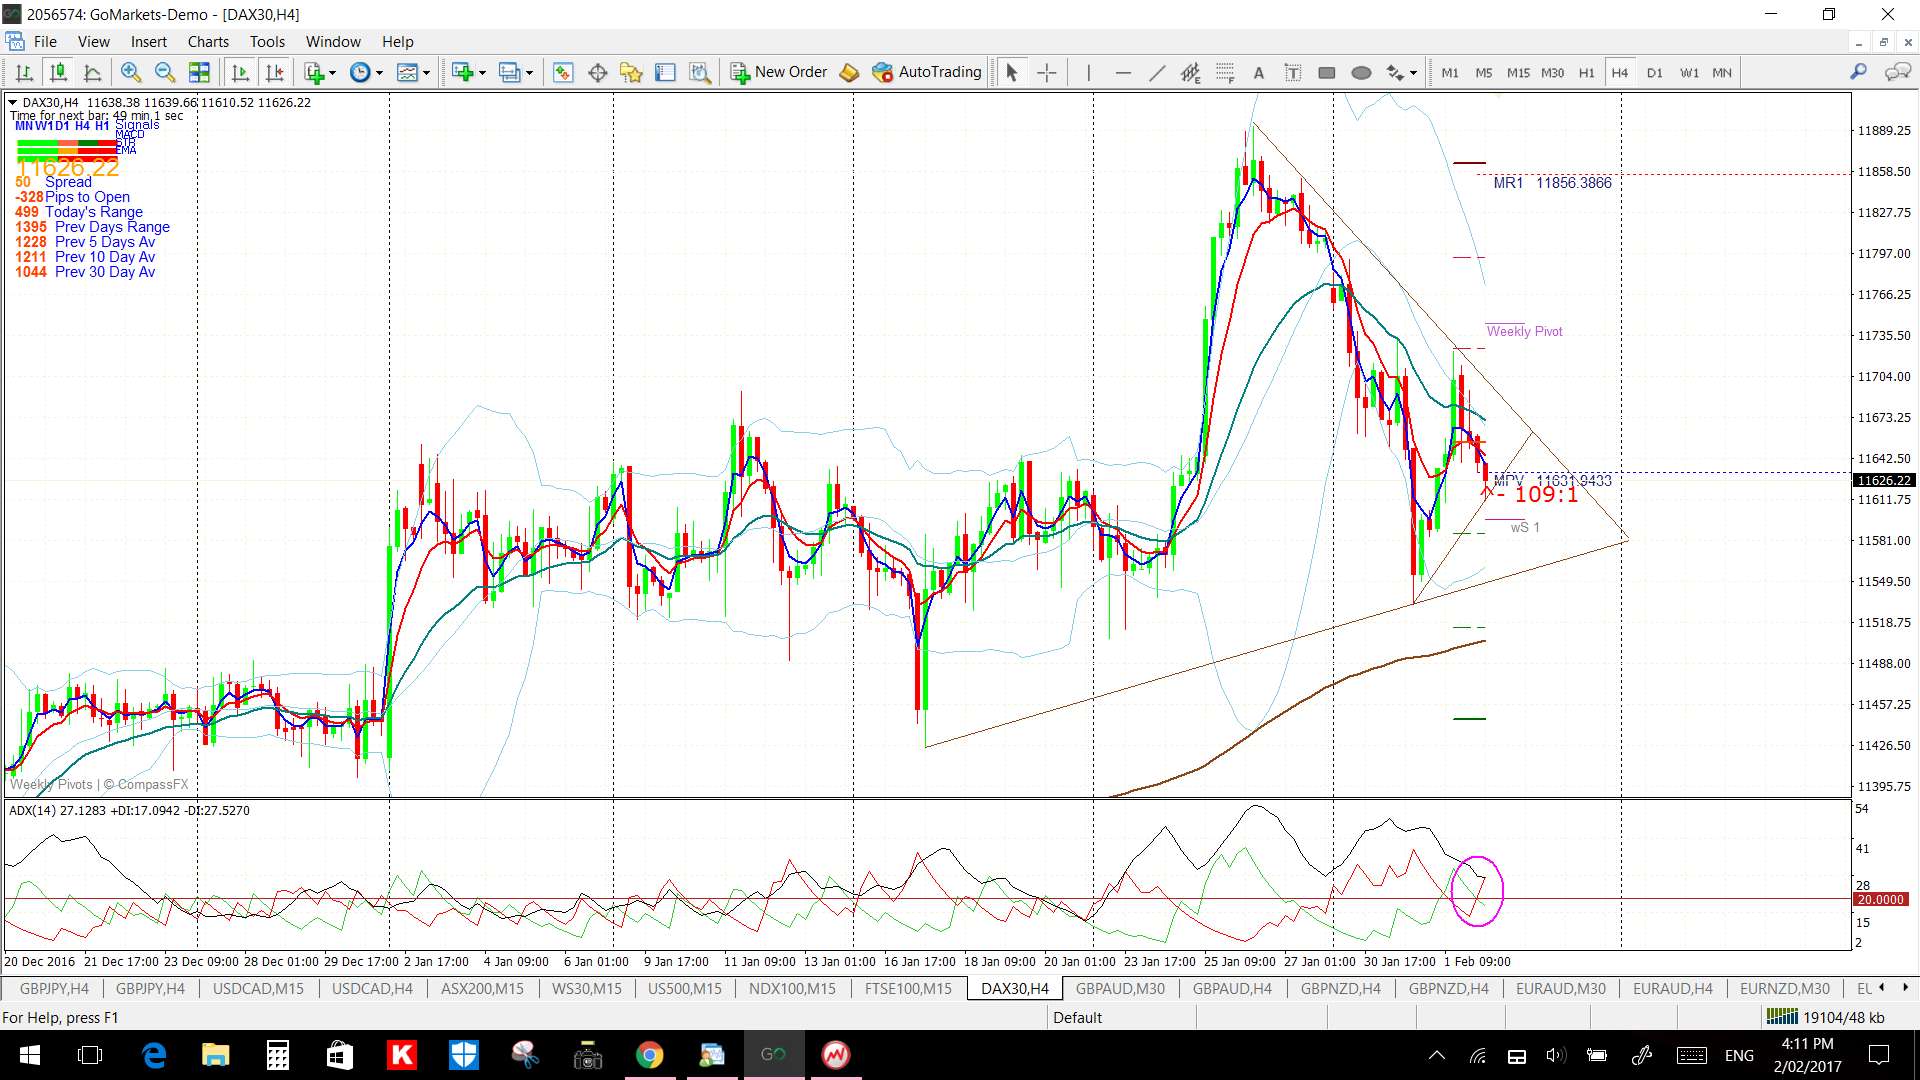
Task: Open the Tools menu
Action: point(267,42)
